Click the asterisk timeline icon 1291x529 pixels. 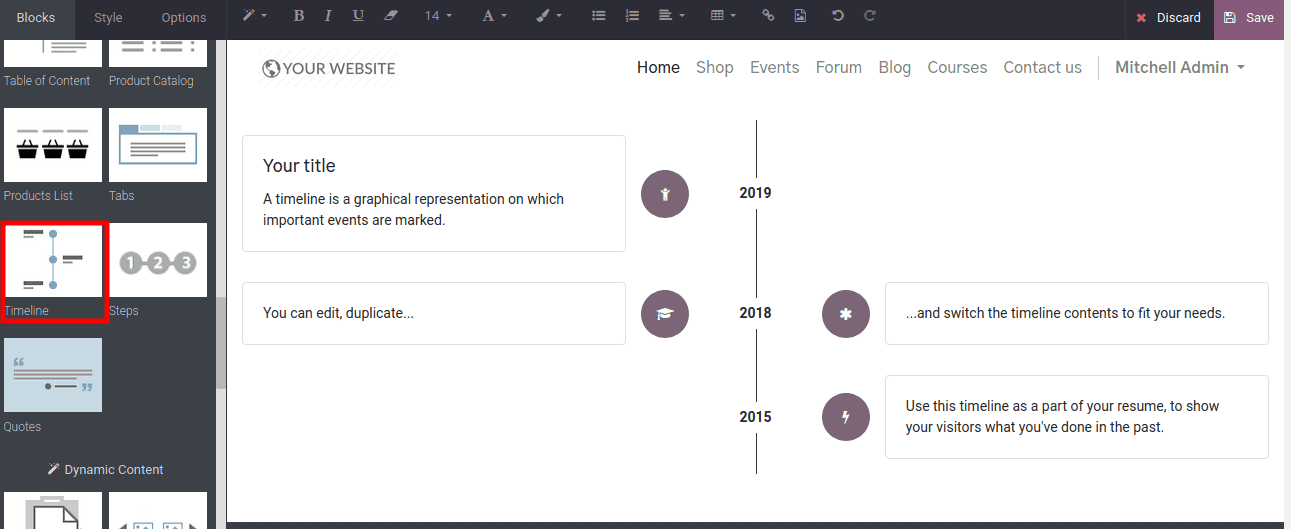coord(846,314)
